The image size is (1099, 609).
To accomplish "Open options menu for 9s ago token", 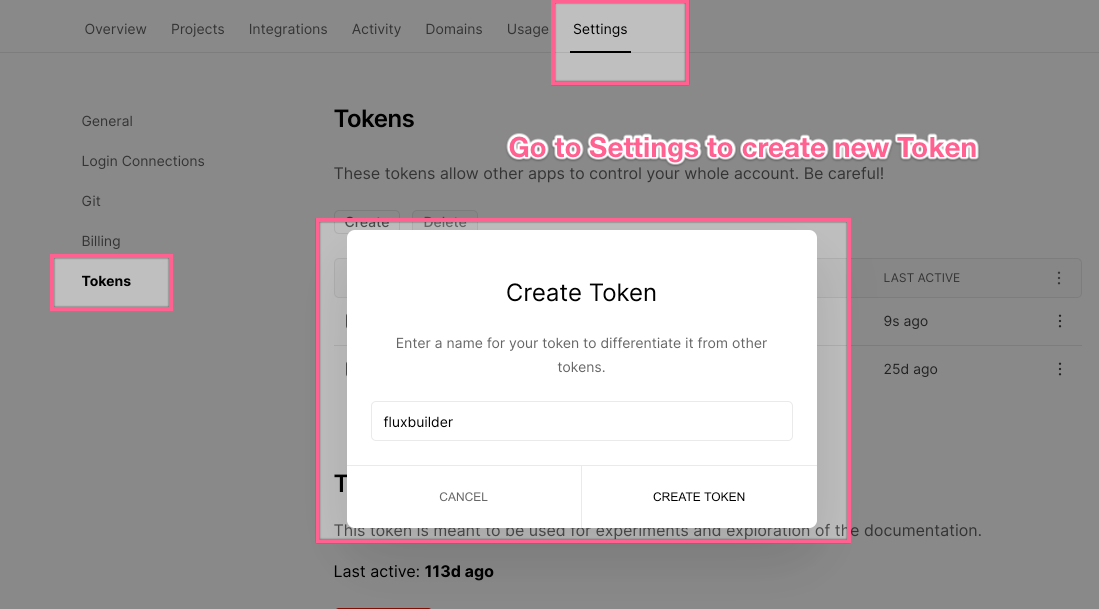I will pyautogui.click(x=1059, y=321).
